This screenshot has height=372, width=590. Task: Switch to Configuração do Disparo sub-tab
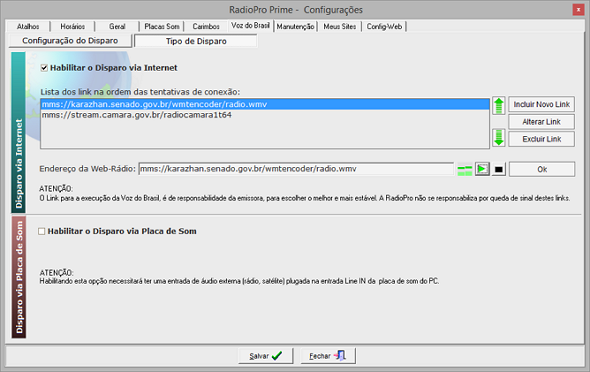(x=70, y=41)
